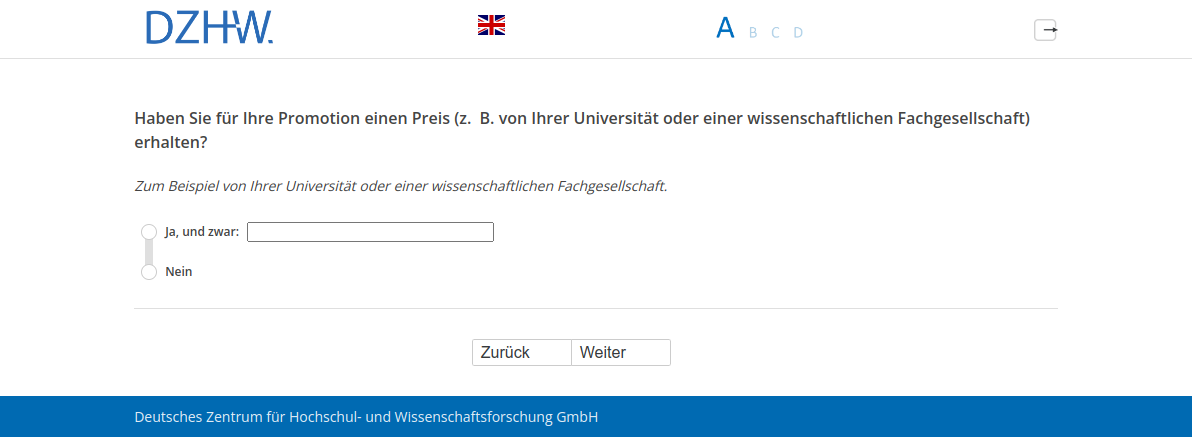
Task: Click the "Nein" answer label
Action: tap(179, 272)
